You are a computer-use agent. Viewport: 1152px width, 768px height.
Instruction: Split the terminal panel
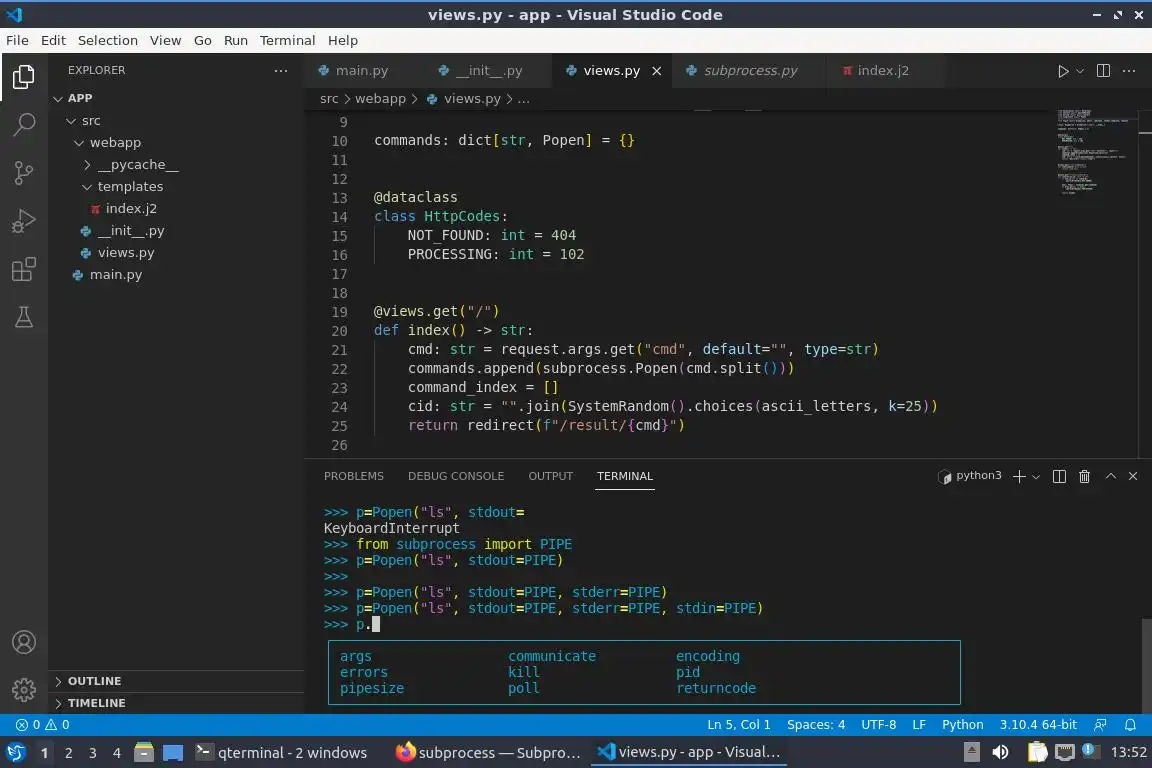coord(1059,477)
